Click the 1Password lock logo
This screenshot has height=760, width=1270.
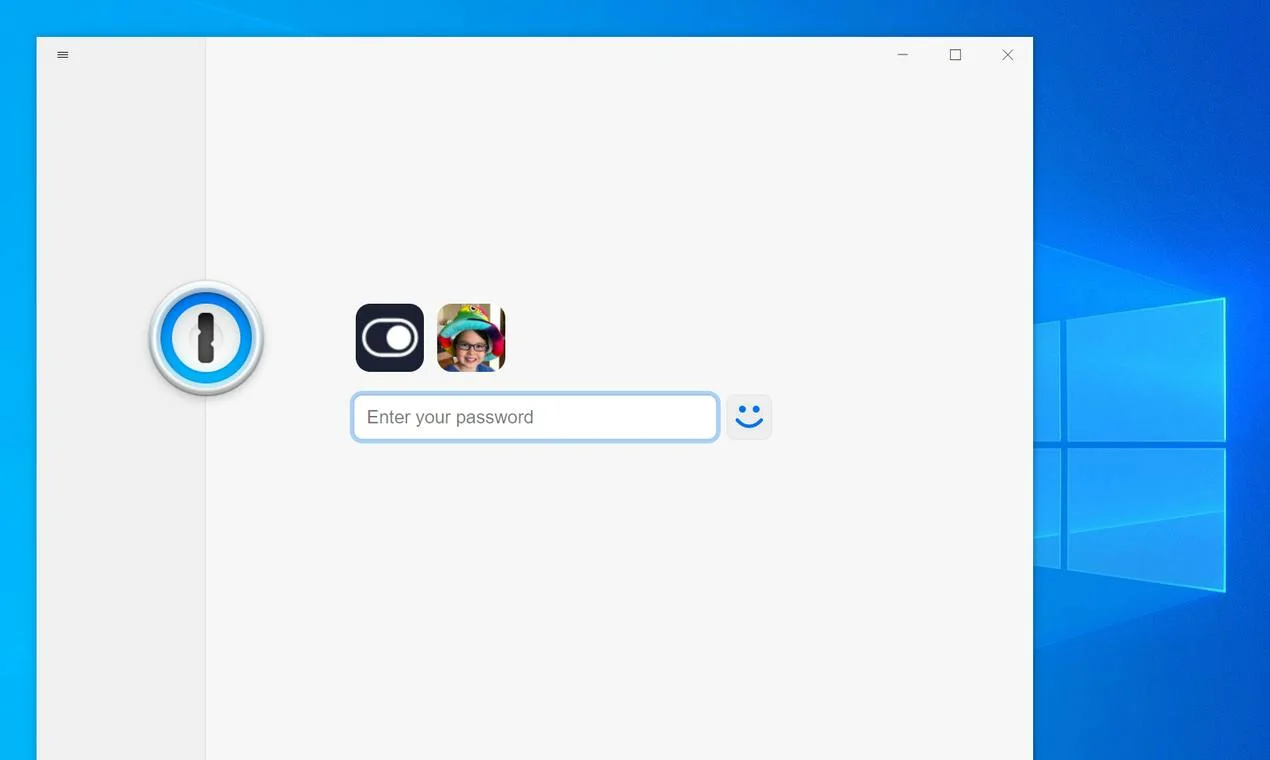206,338
